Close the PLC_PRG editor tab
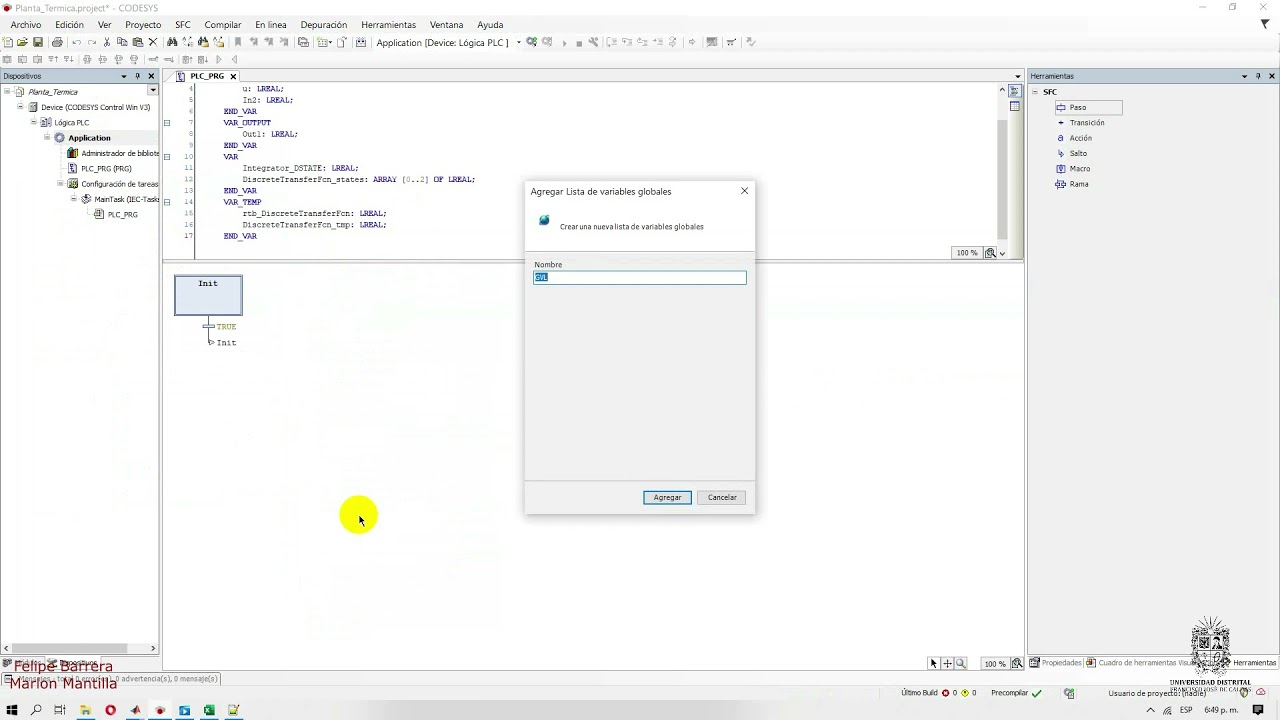The width and height of the screenshot is (1280, 720). click(233, 76)
